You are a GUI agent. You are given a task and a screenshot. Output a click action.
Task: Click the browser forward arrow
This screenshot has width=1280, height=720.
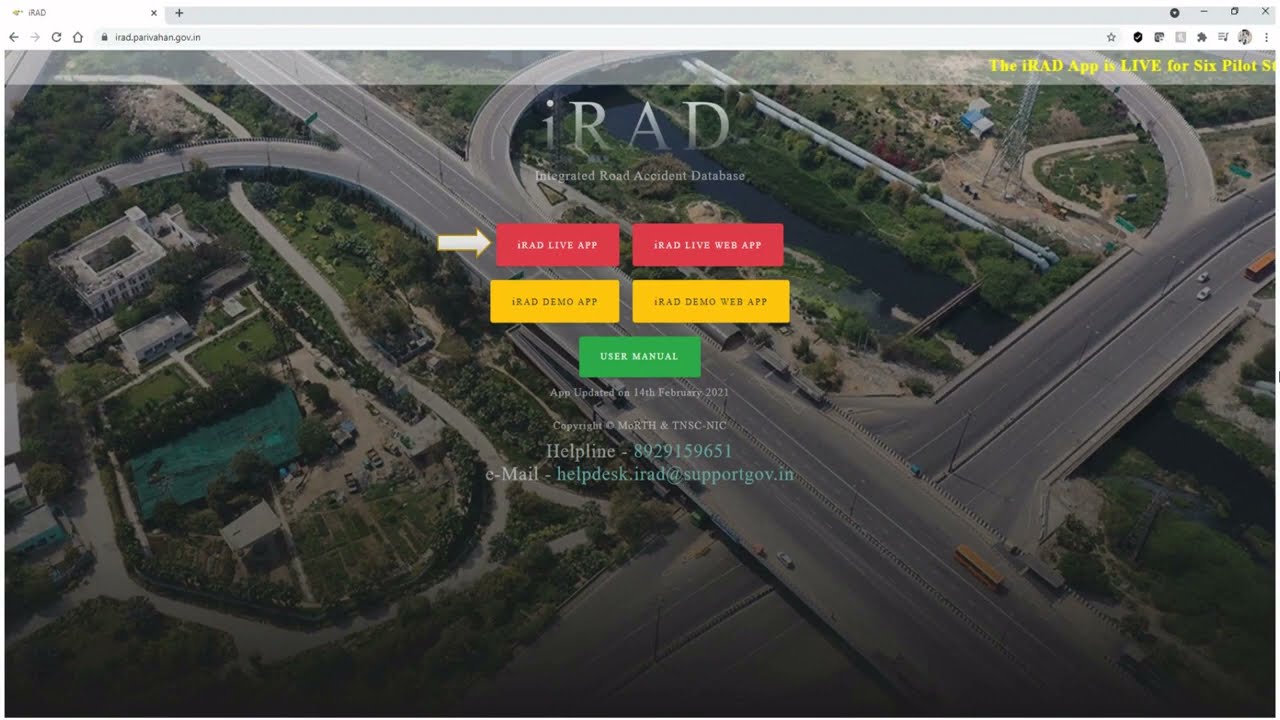[35, 37]
